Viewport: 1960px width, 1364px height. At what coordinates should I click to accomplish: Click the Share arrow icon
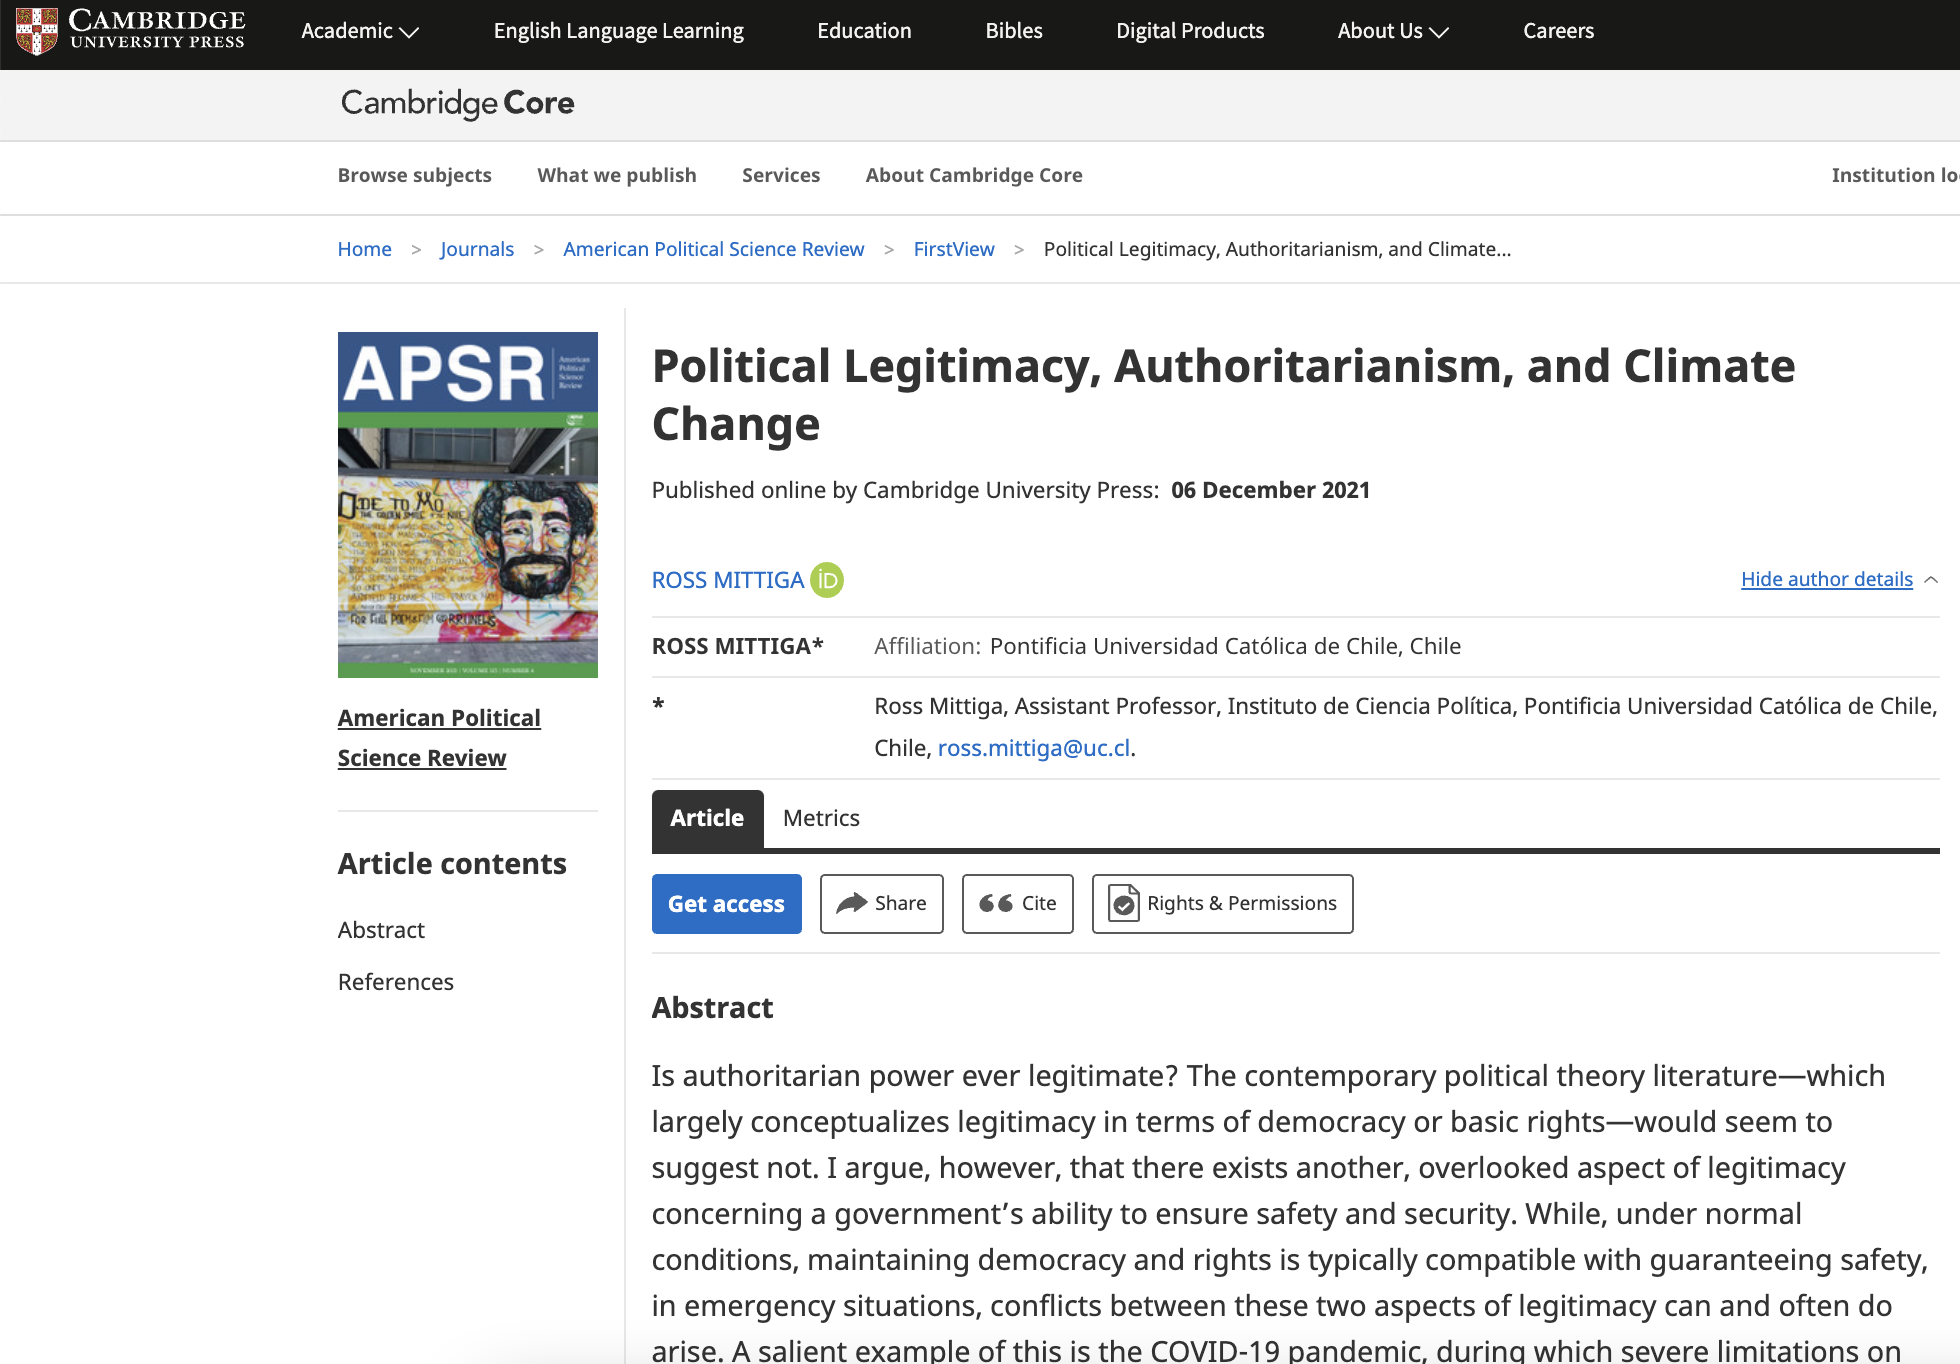tap(851, 903)
